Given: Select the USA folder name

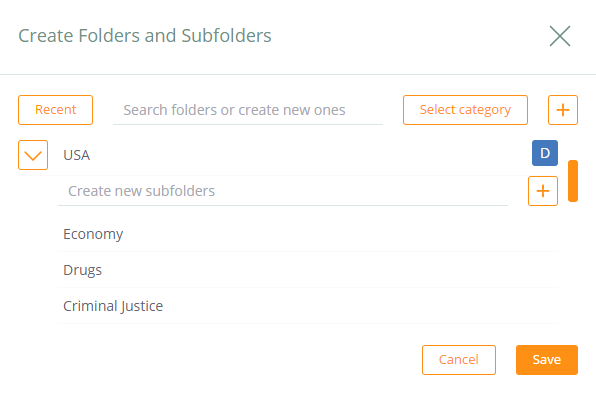Looking at the screenshot, I should click(x=76, y=155).
